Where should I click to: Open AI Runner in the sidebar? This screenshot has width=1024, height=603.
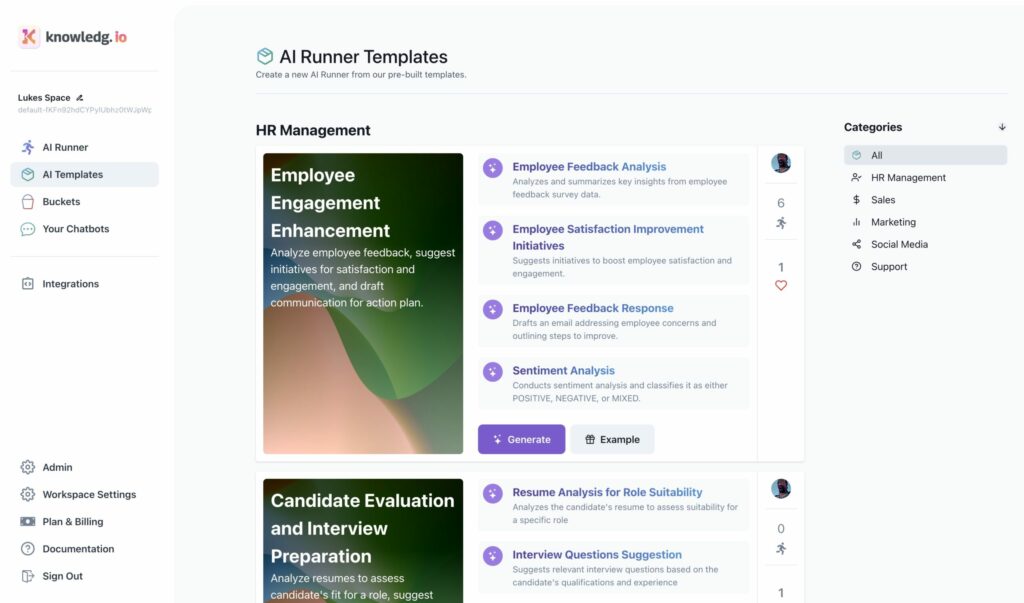[65, 147]
